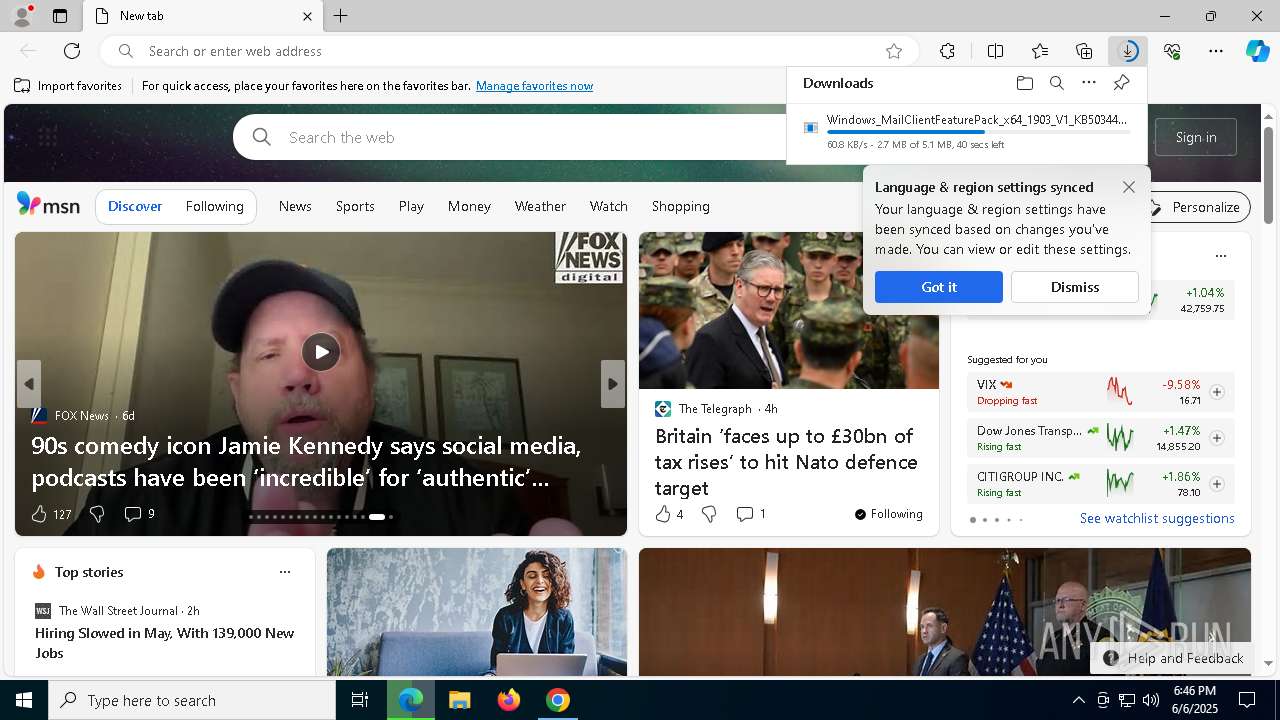Viewport: 1280px width, 720px height.
Task: Toggle Following for The Telegraph
Action: coord(889,514)
